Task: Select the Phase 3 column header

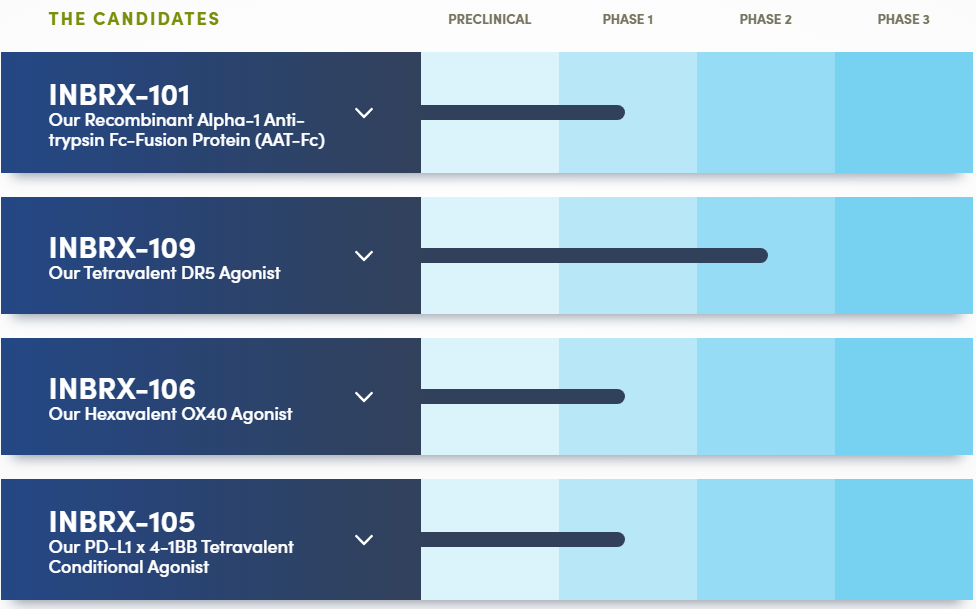Action: [903, 19]
